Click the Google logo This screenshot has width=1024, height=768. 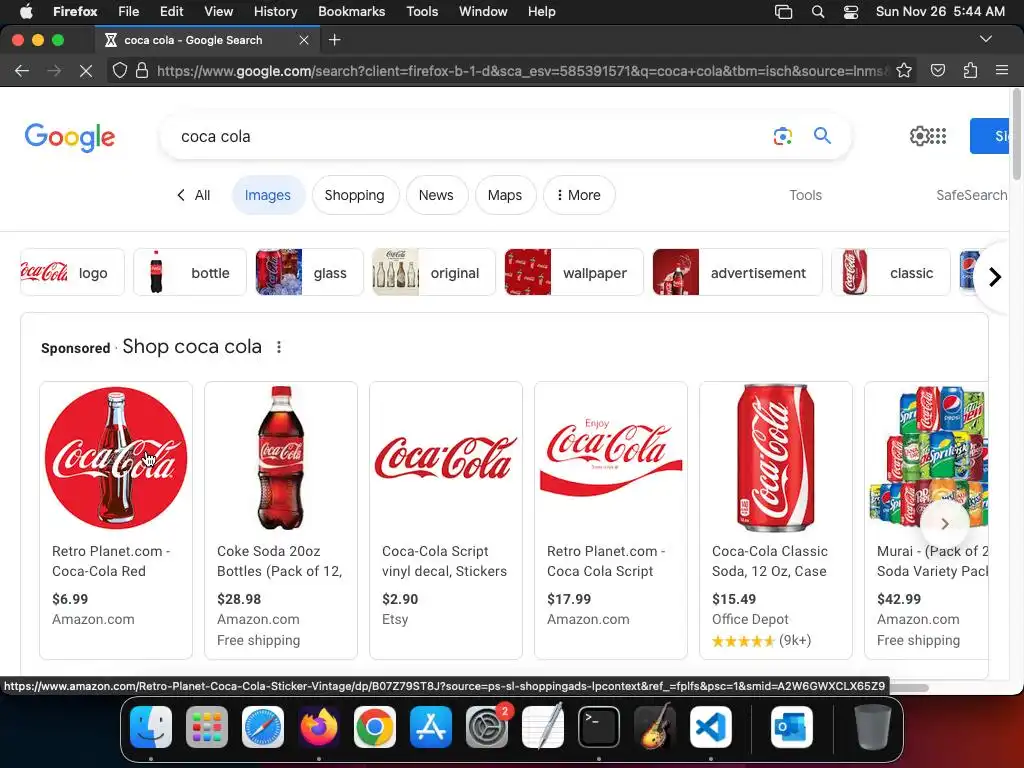pyautogui.click(x=70, y=137)
